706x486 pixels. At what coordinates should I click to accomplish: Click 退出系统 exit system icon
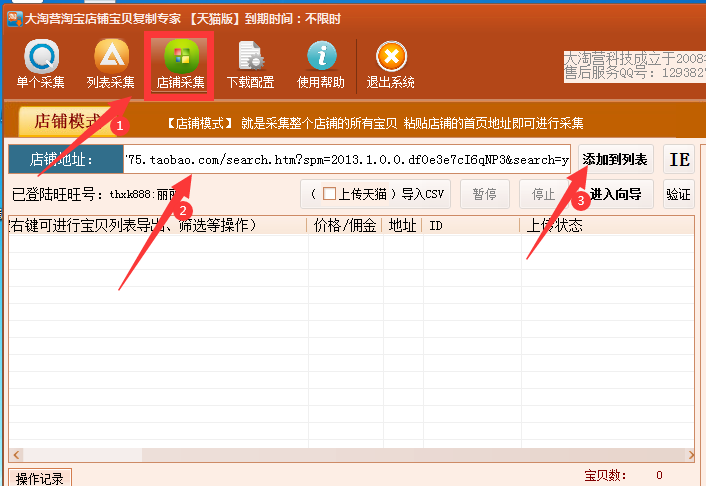tap(391, 64)
